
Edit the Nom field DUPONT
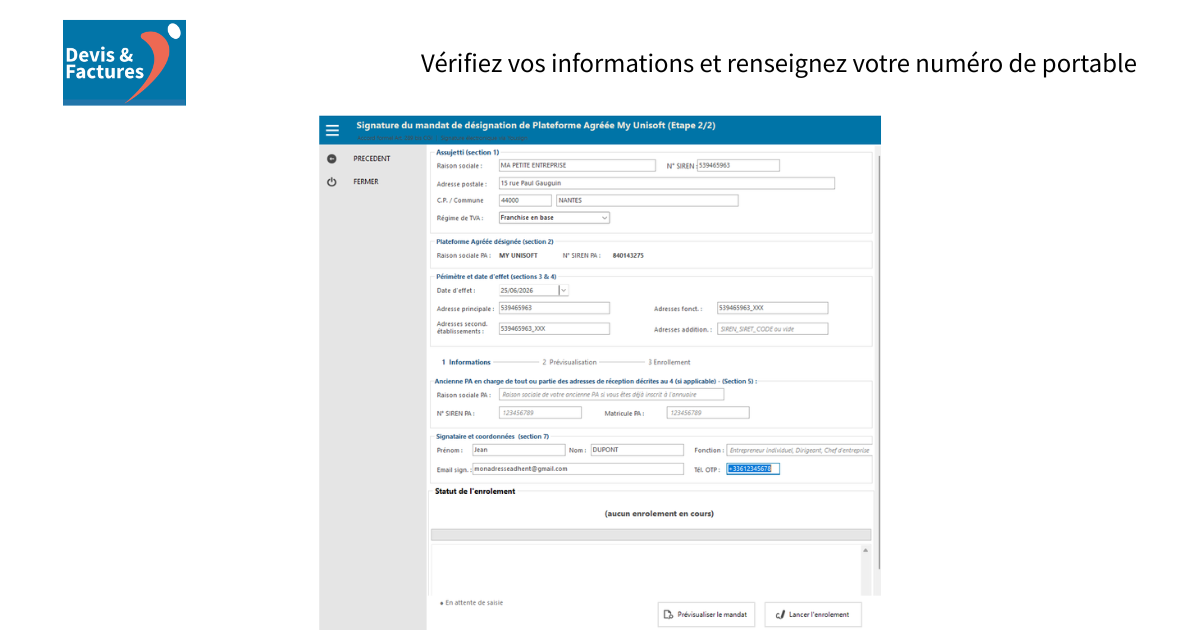tap(637, 450)
